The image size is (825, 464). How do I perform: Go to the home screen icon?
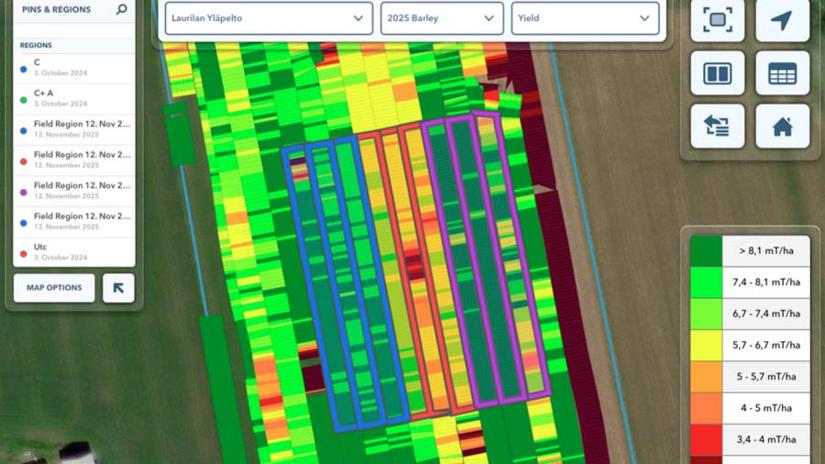pos(782,127)
